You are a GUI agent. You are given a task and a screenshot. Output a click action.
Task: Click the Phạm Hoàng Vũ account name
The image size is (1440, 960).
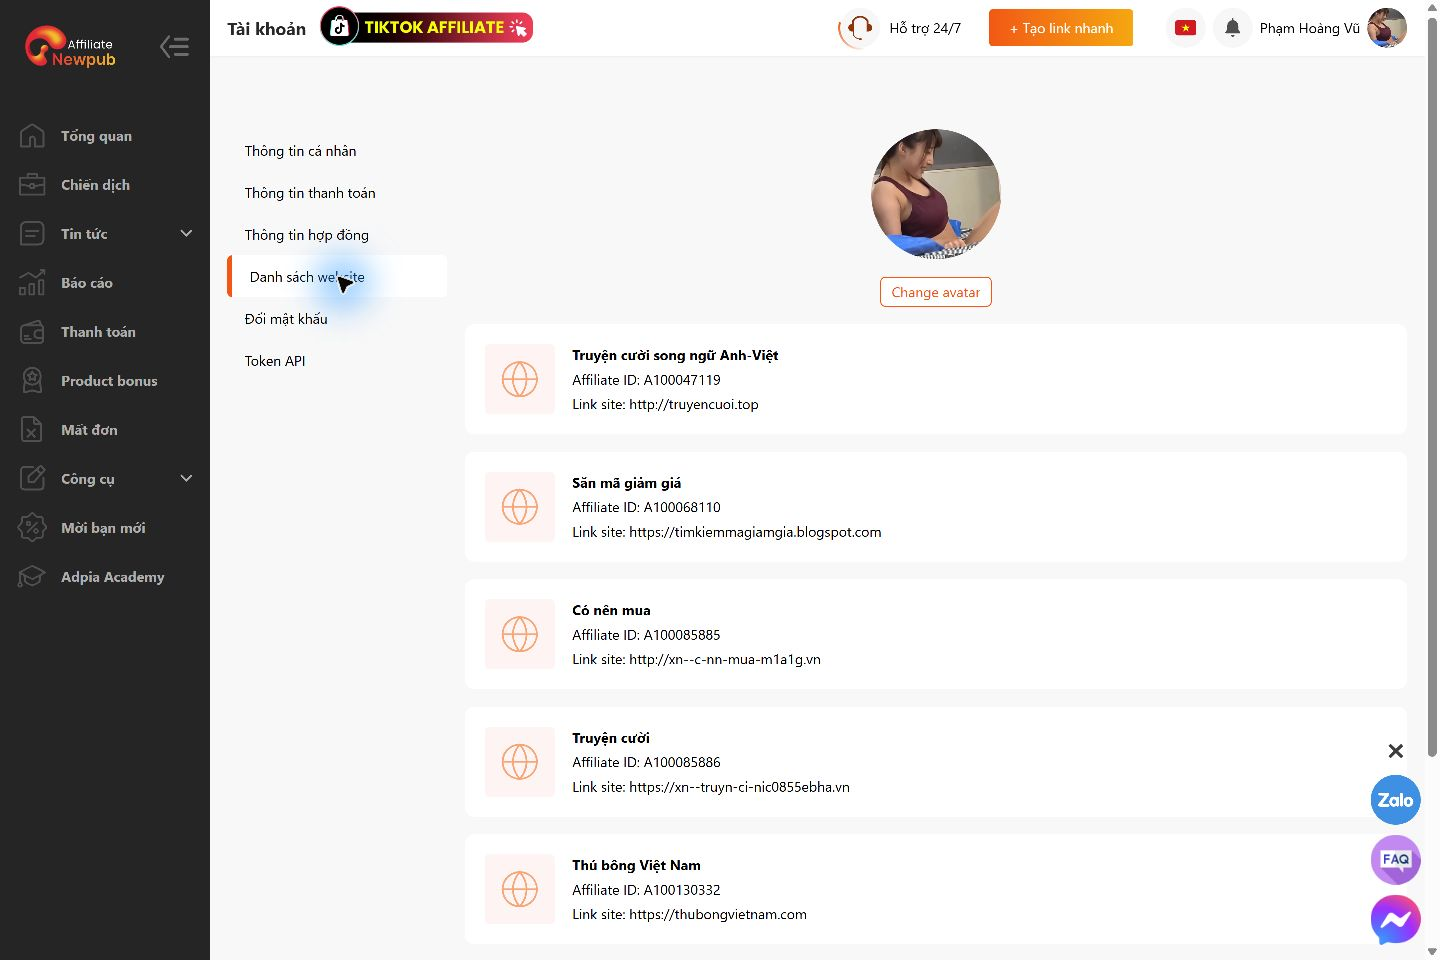click(1310, 28)
